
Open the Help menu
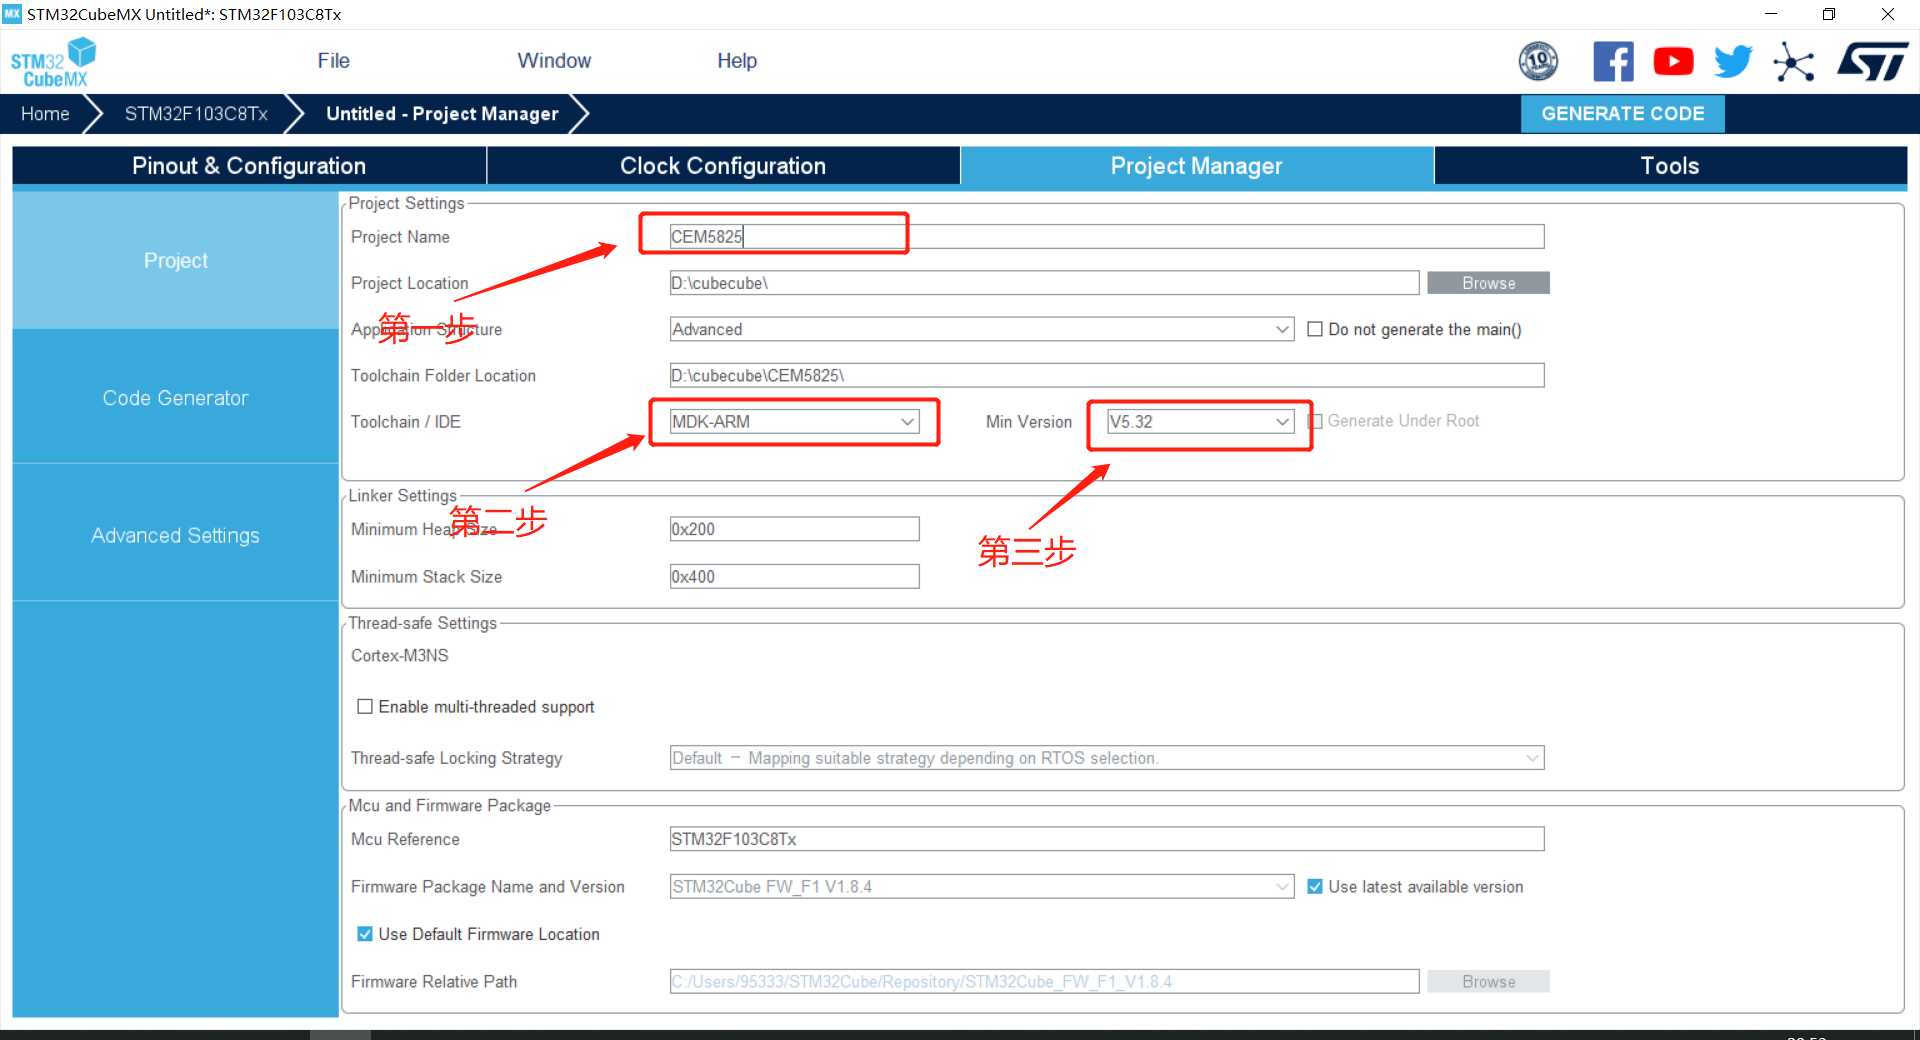(737, 61)
